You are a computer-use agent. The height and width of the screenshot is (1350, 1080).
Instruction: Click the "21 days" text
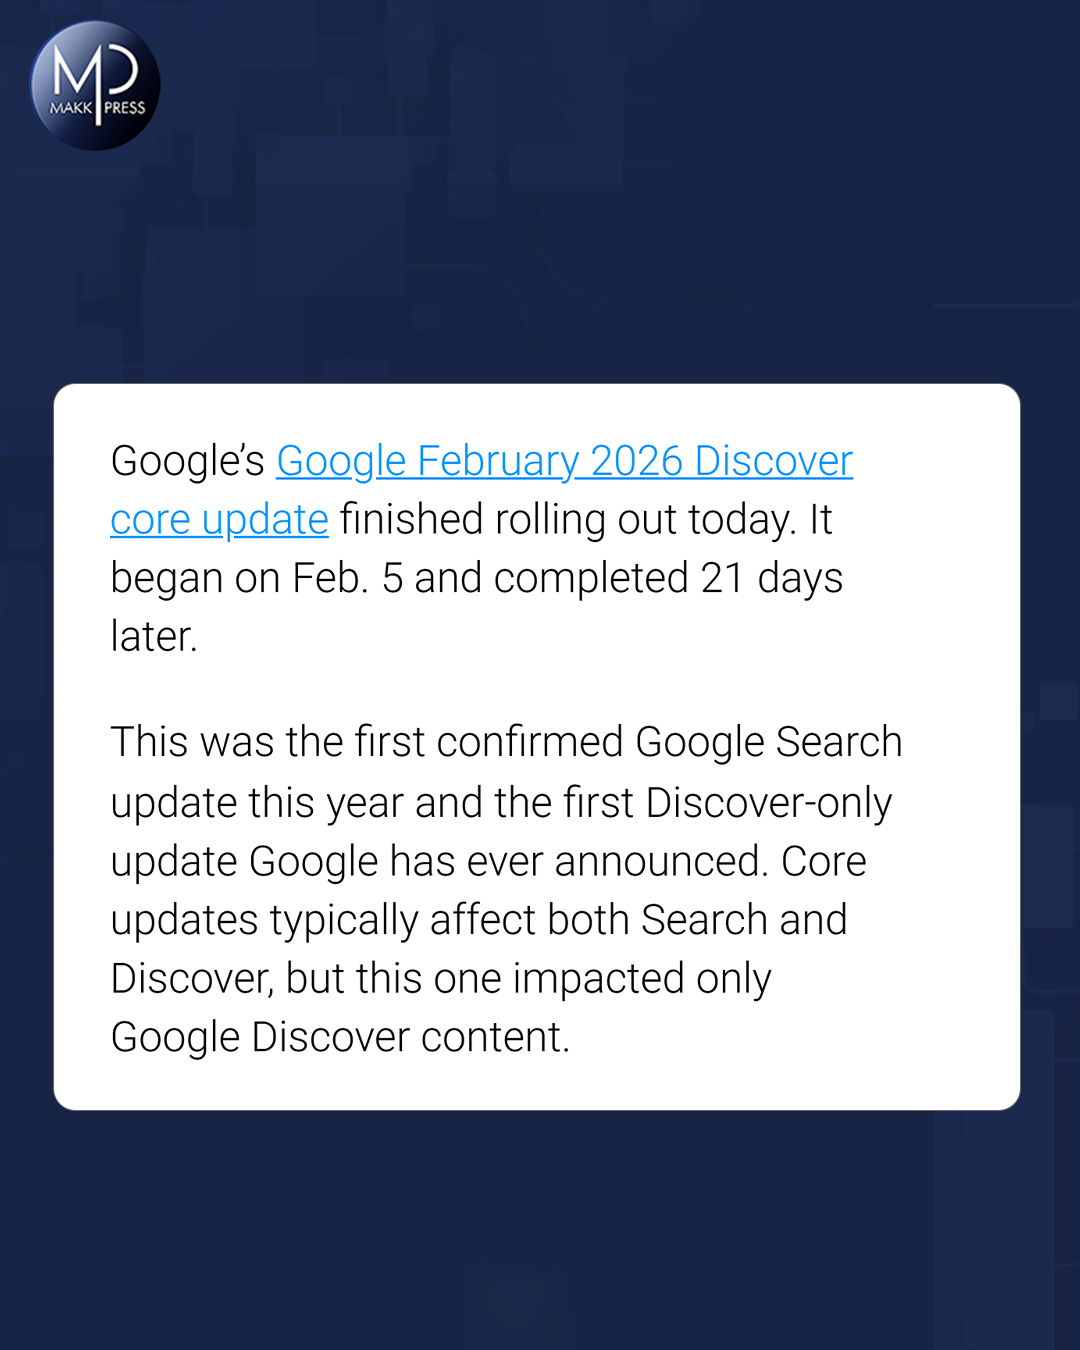coord(771,578)
